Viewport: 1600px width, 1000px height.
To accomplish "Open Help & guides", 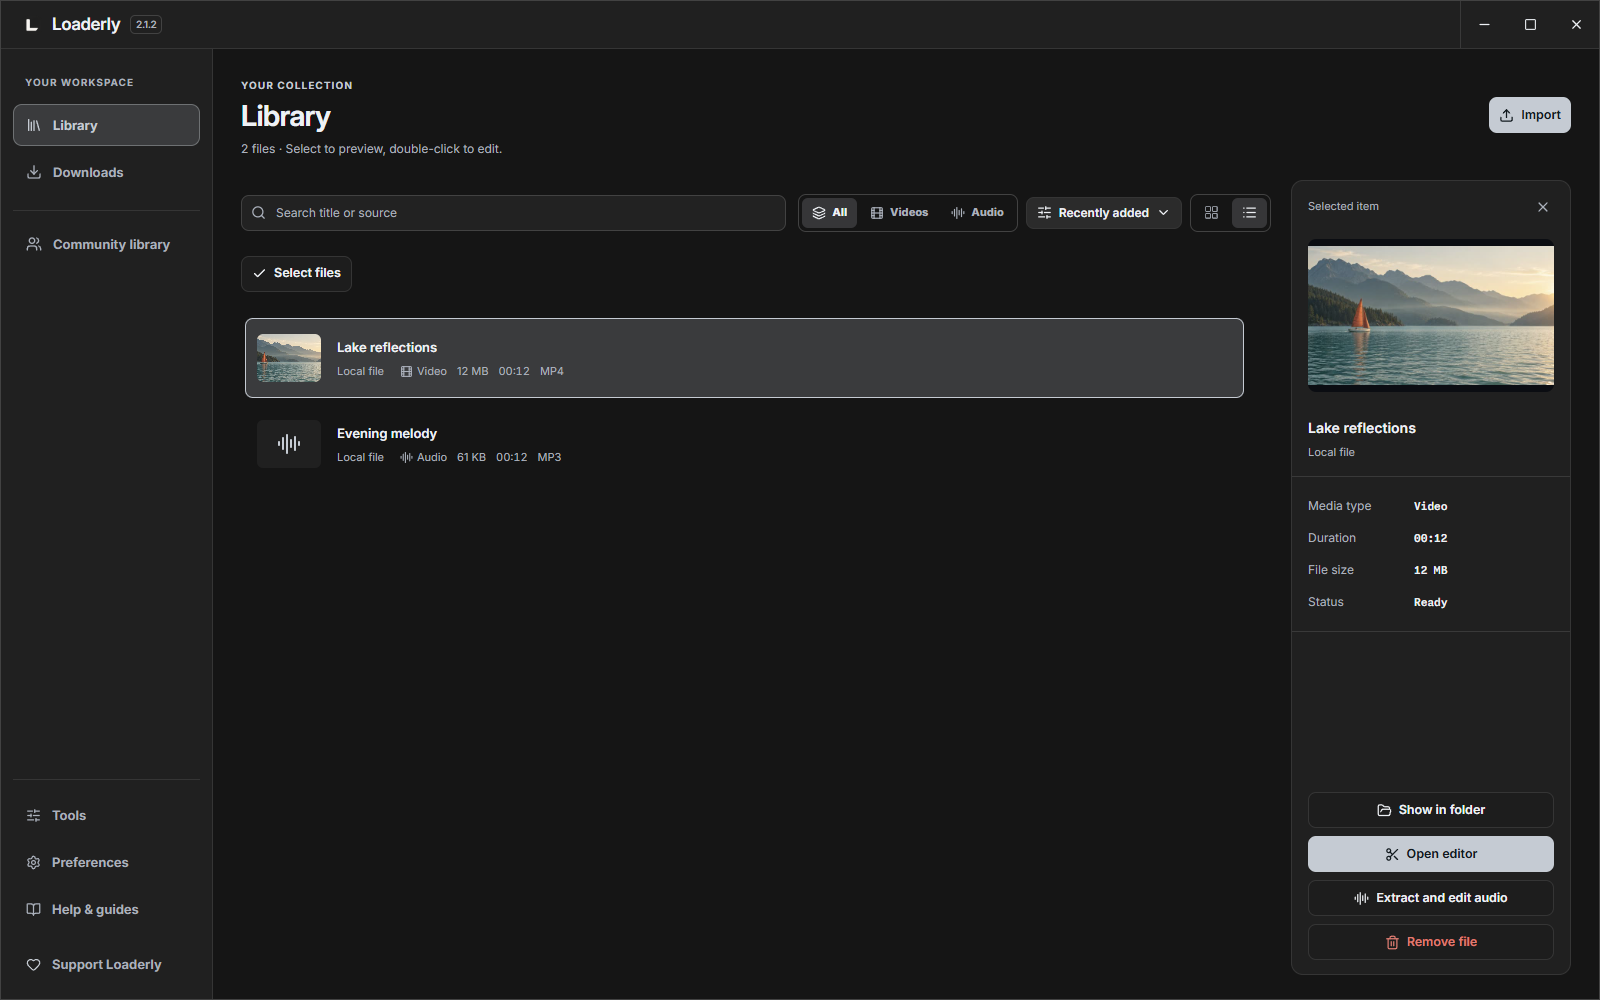I will (106, 909).
